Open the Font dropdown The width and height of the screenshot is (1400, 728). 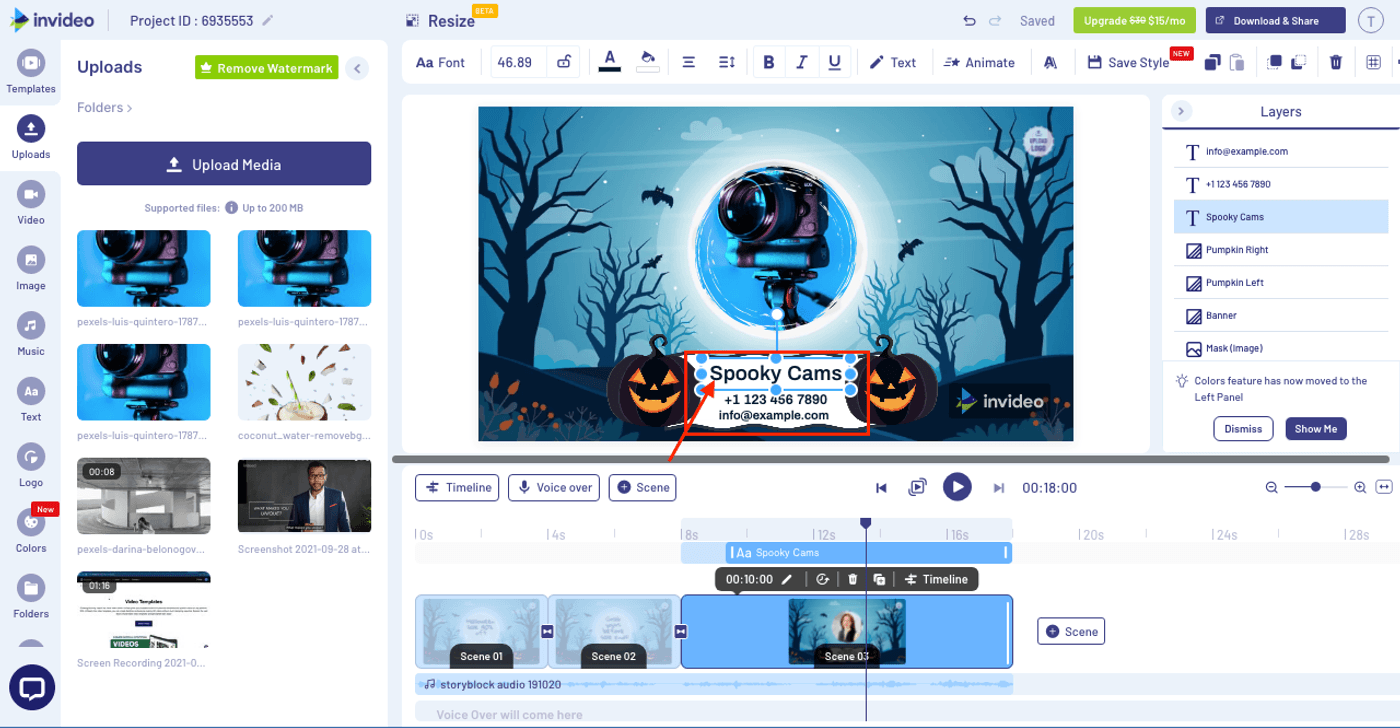pyautogui.click(x=440, y=61)
